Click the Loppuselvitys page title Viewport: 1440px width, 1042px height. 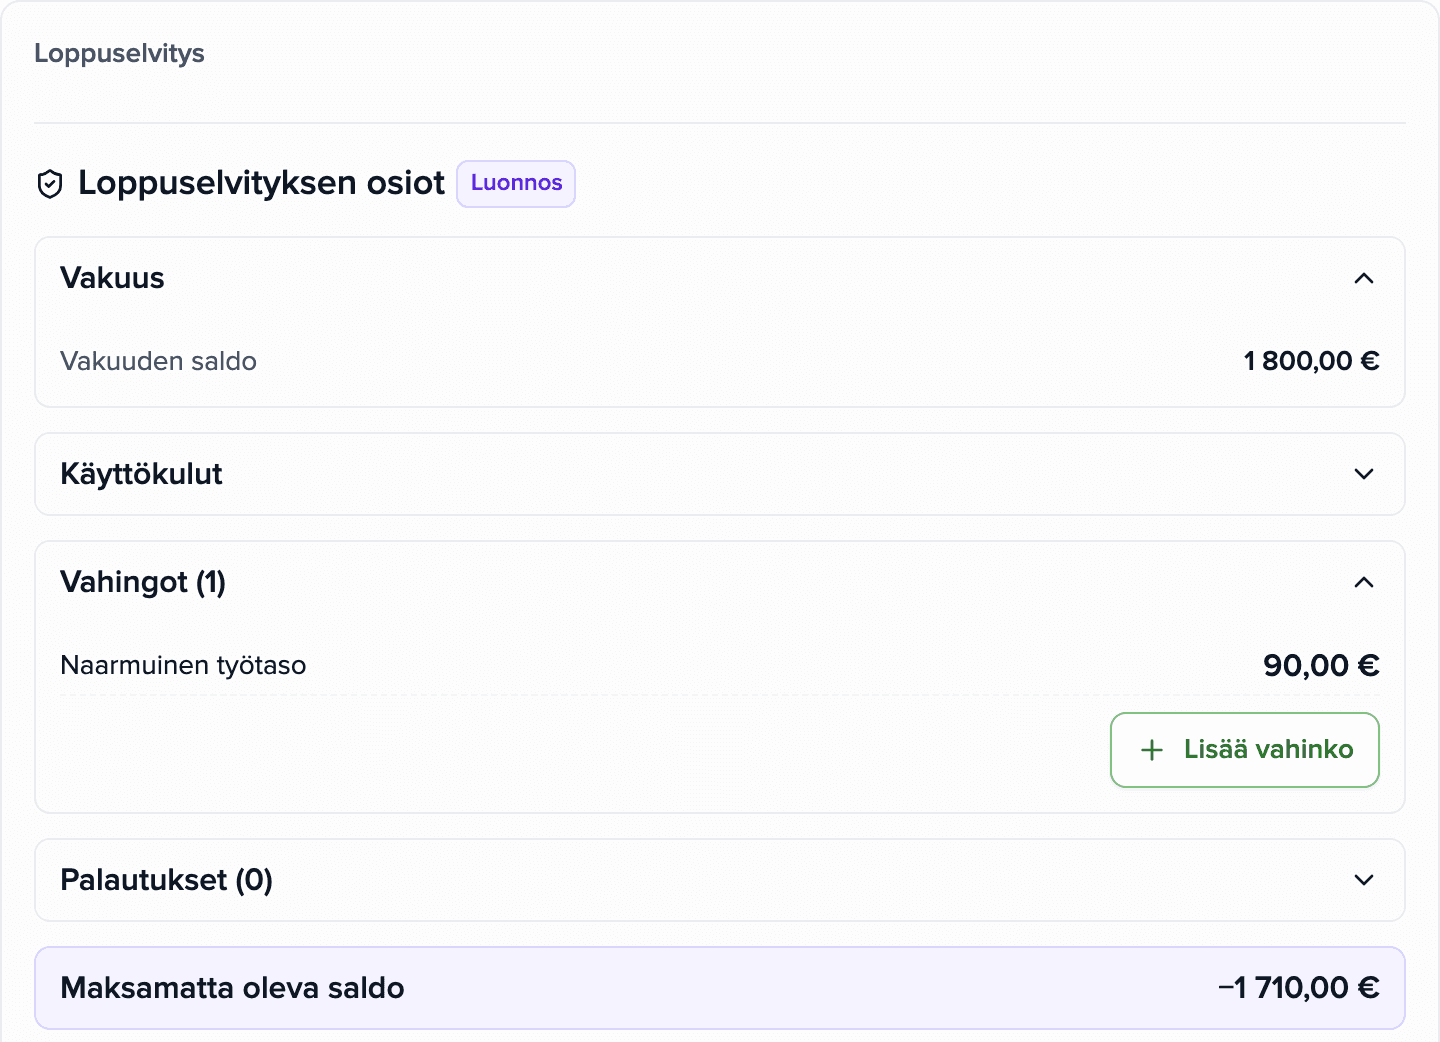(x=119, y=53)
